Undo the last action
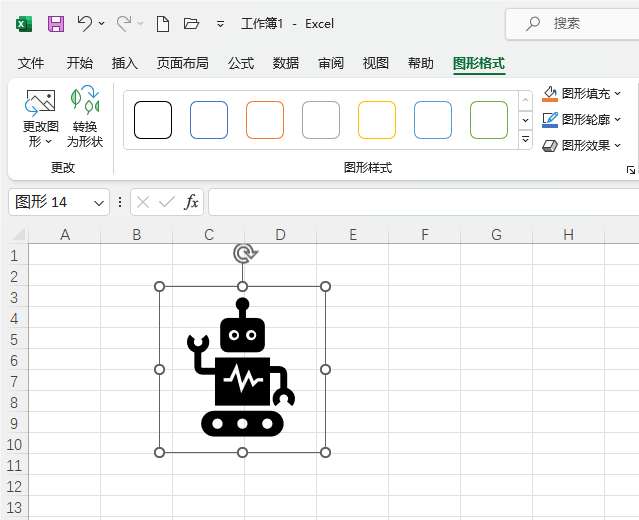This screenshot has width=639, height=520. [85, 24]
